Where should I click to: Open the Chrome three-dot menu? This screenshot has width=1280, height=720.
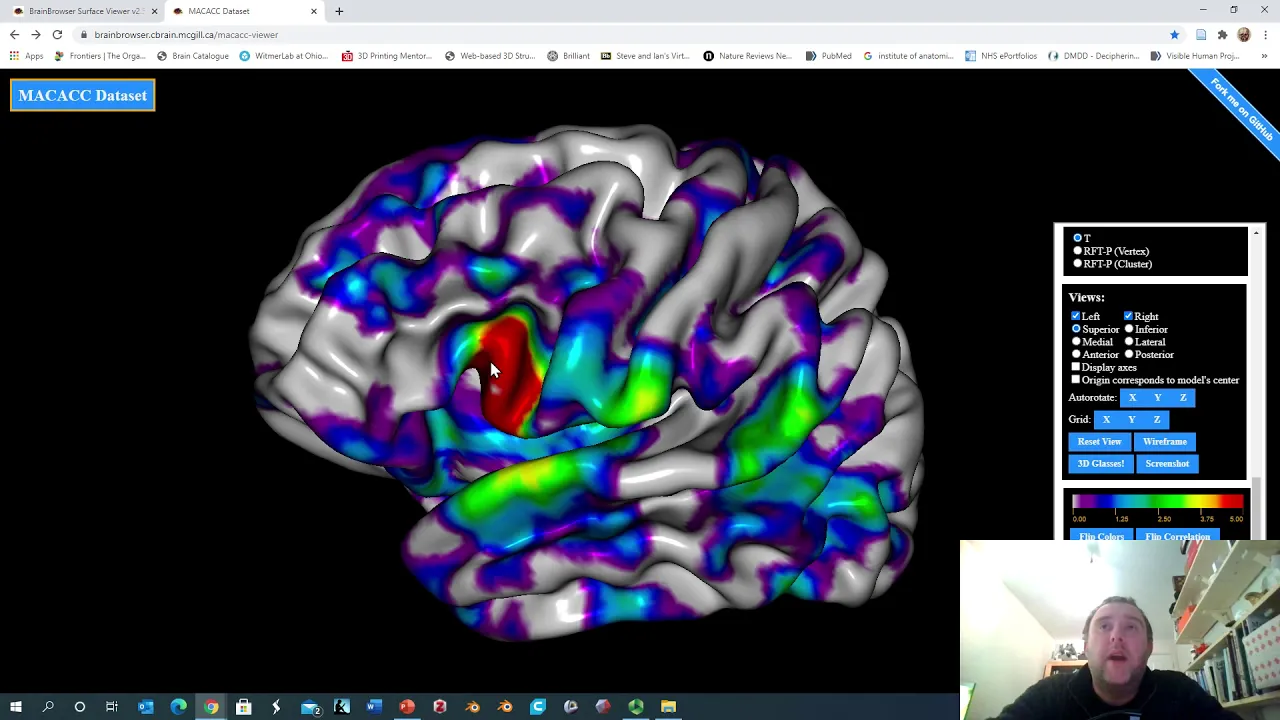tap(1265, 35)
